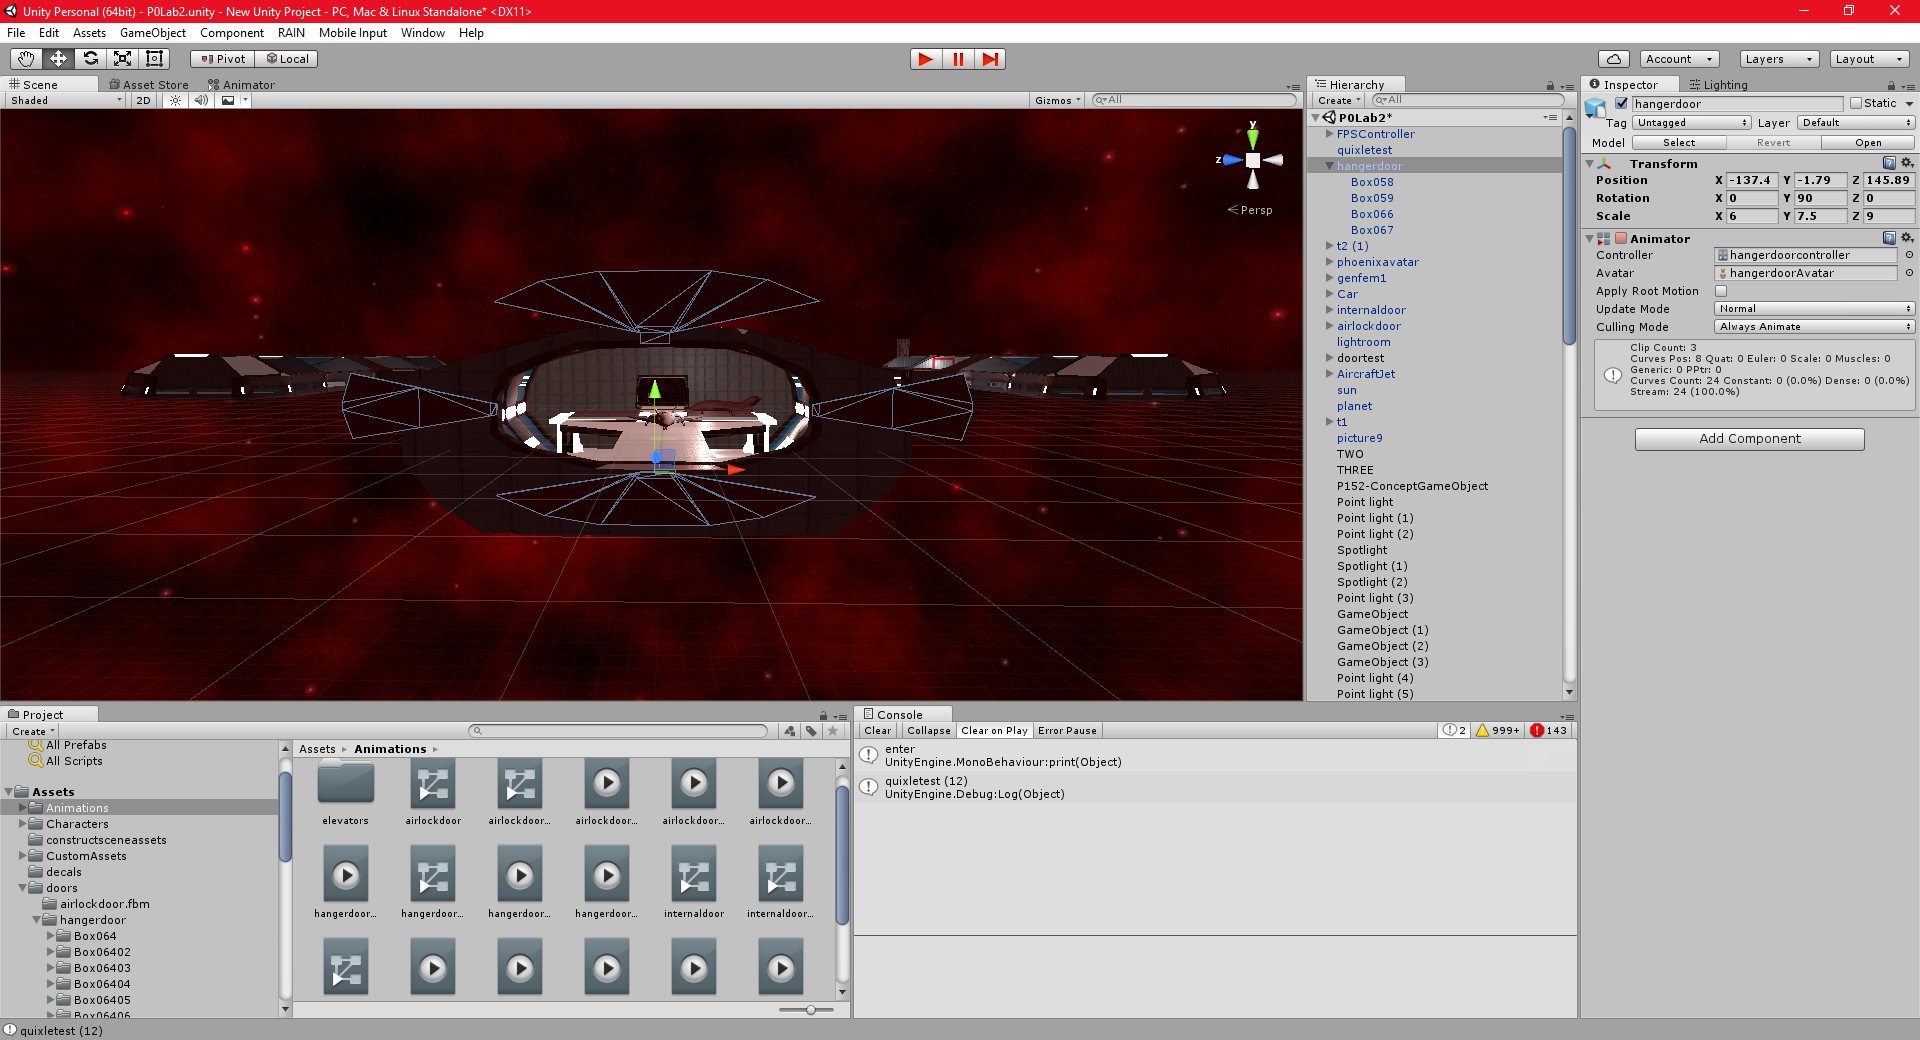Toggle 2D scene view mode
Screen dimensions: 1920x1040
(144, 100)
